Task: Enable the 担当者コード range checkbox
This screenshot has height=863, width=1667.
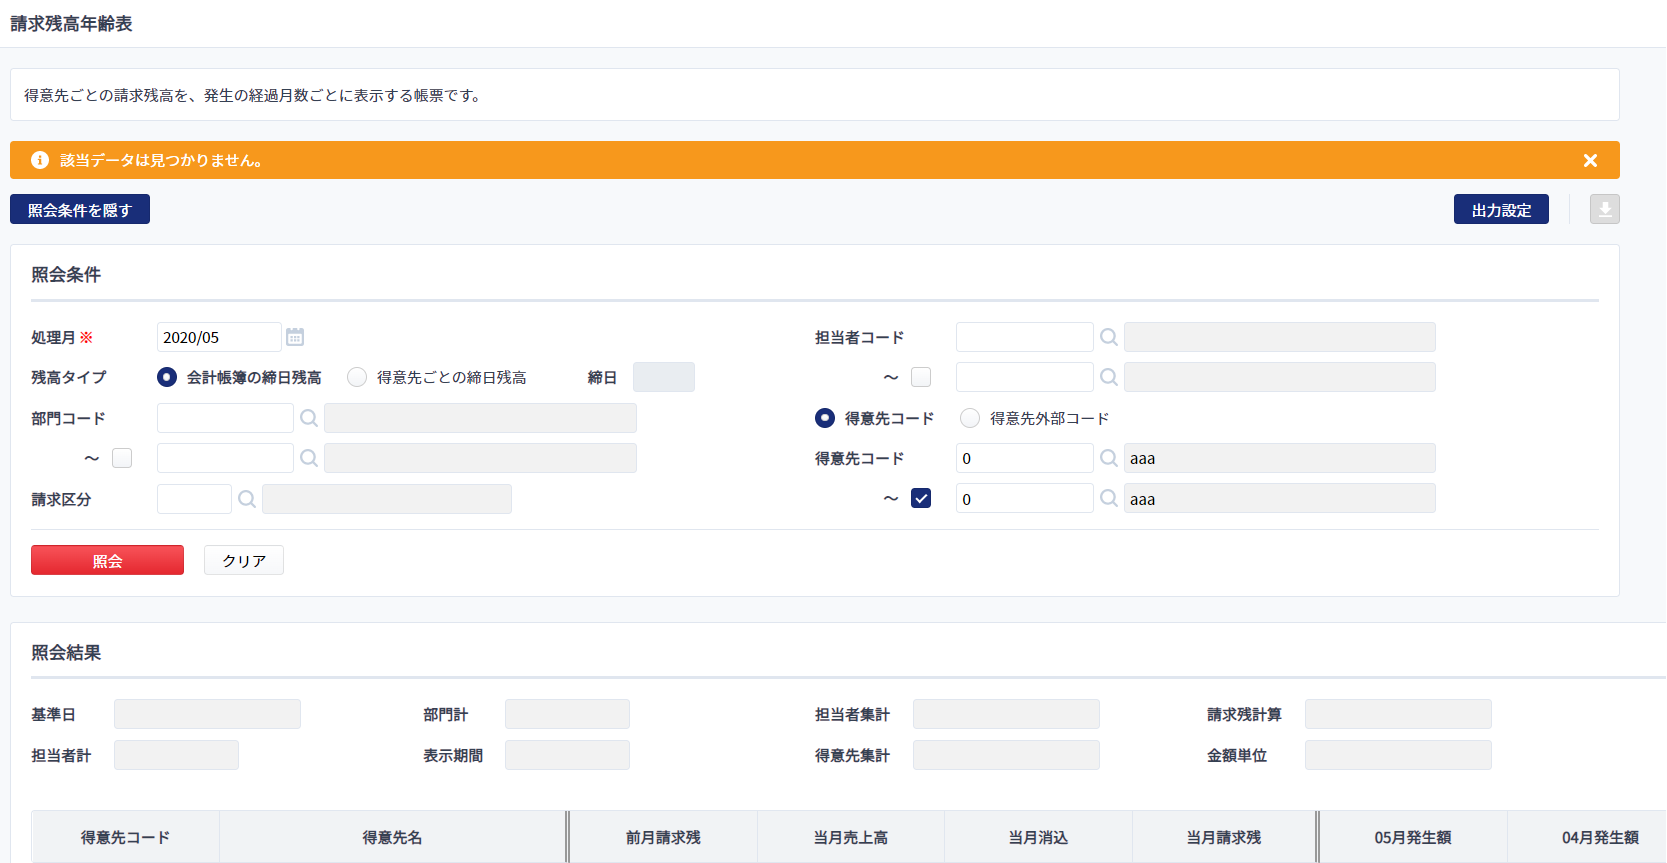Action: pos(921,377)
